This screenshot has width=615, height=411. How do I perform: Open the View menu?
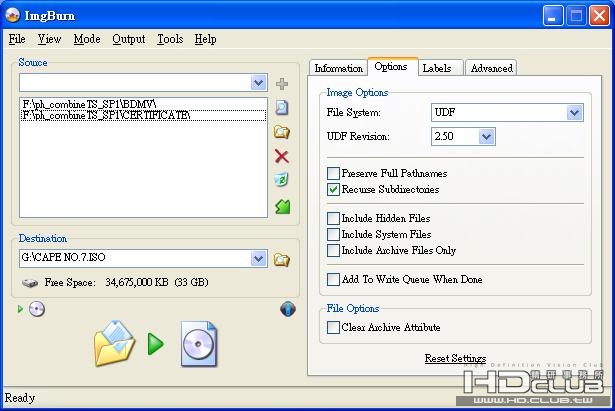49,39
